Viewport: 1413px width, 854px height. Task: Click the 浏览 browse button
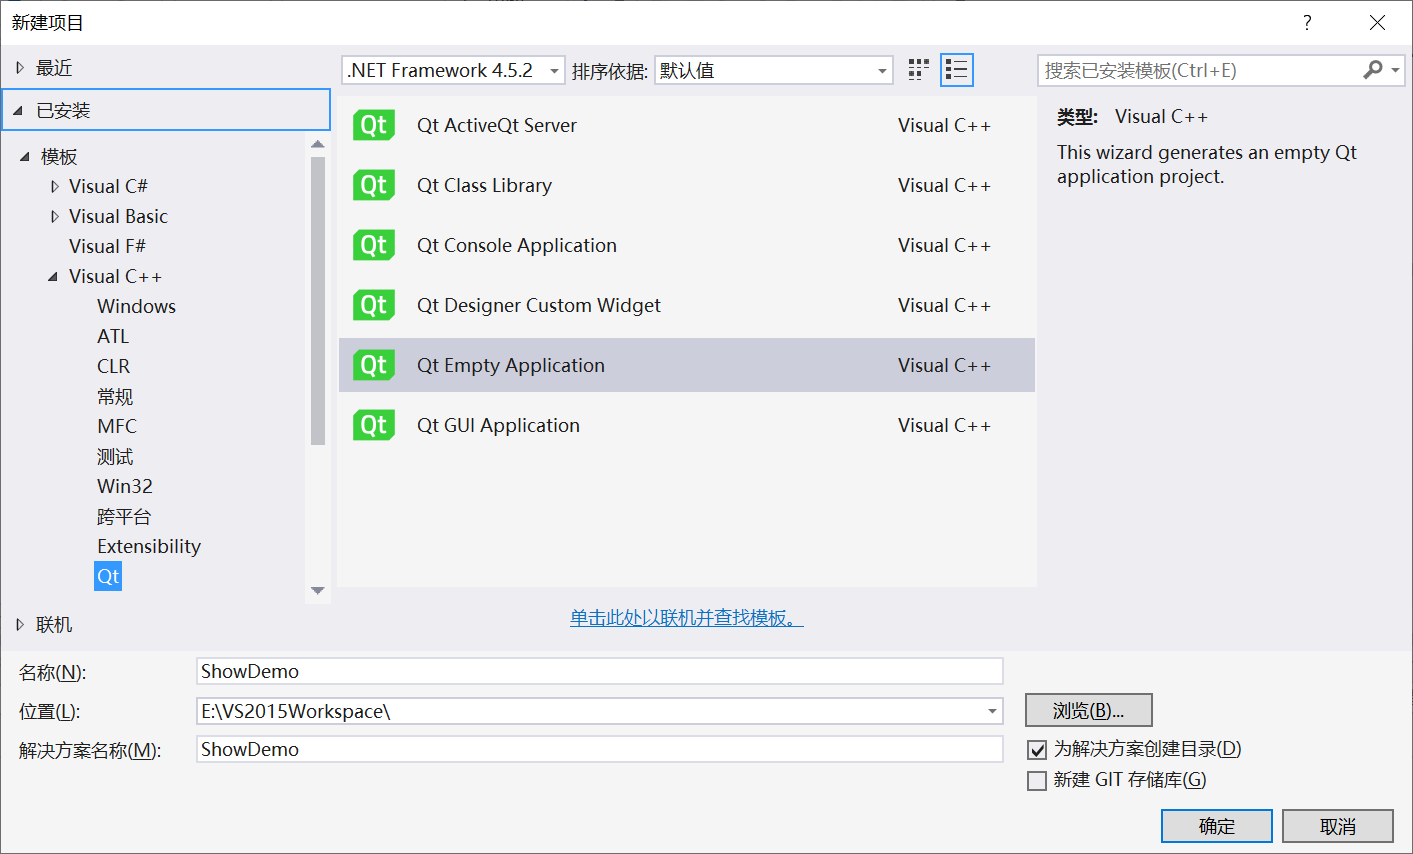tap(1088, 710)
